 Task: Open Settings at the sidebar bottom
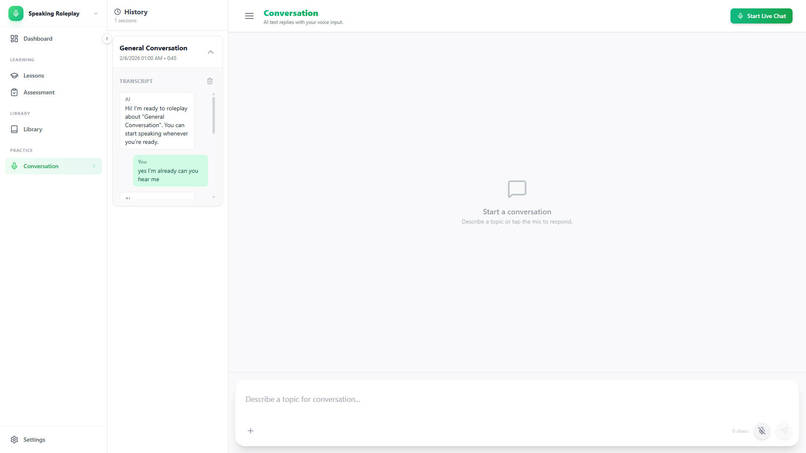point(53,440)
